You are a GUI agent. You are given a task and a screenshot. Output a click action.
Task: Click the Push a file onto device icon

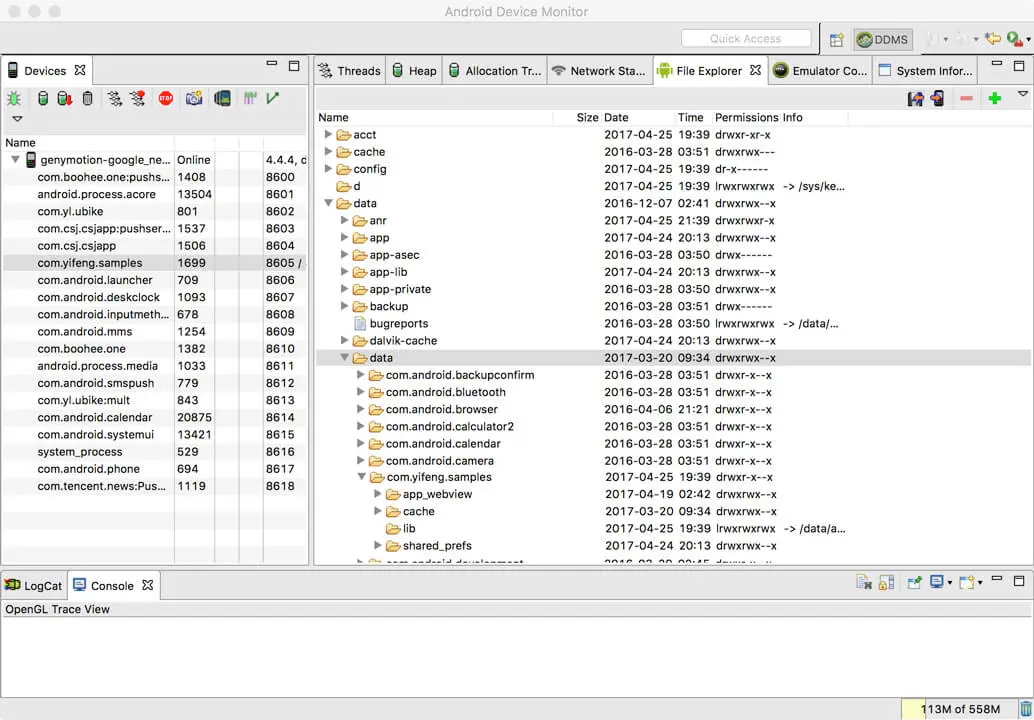[937, 99]
